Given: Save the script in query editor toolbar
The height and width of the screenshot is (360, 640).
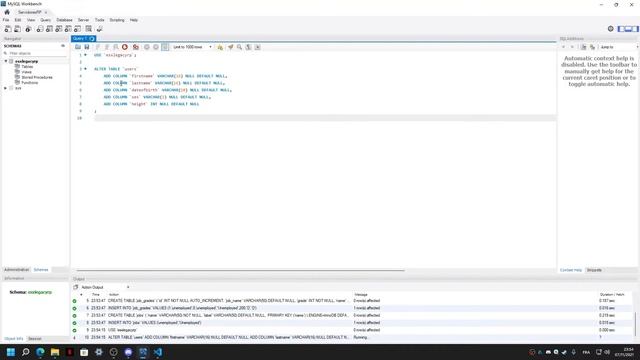Looking at the screenshot, I should click(87, 47).
